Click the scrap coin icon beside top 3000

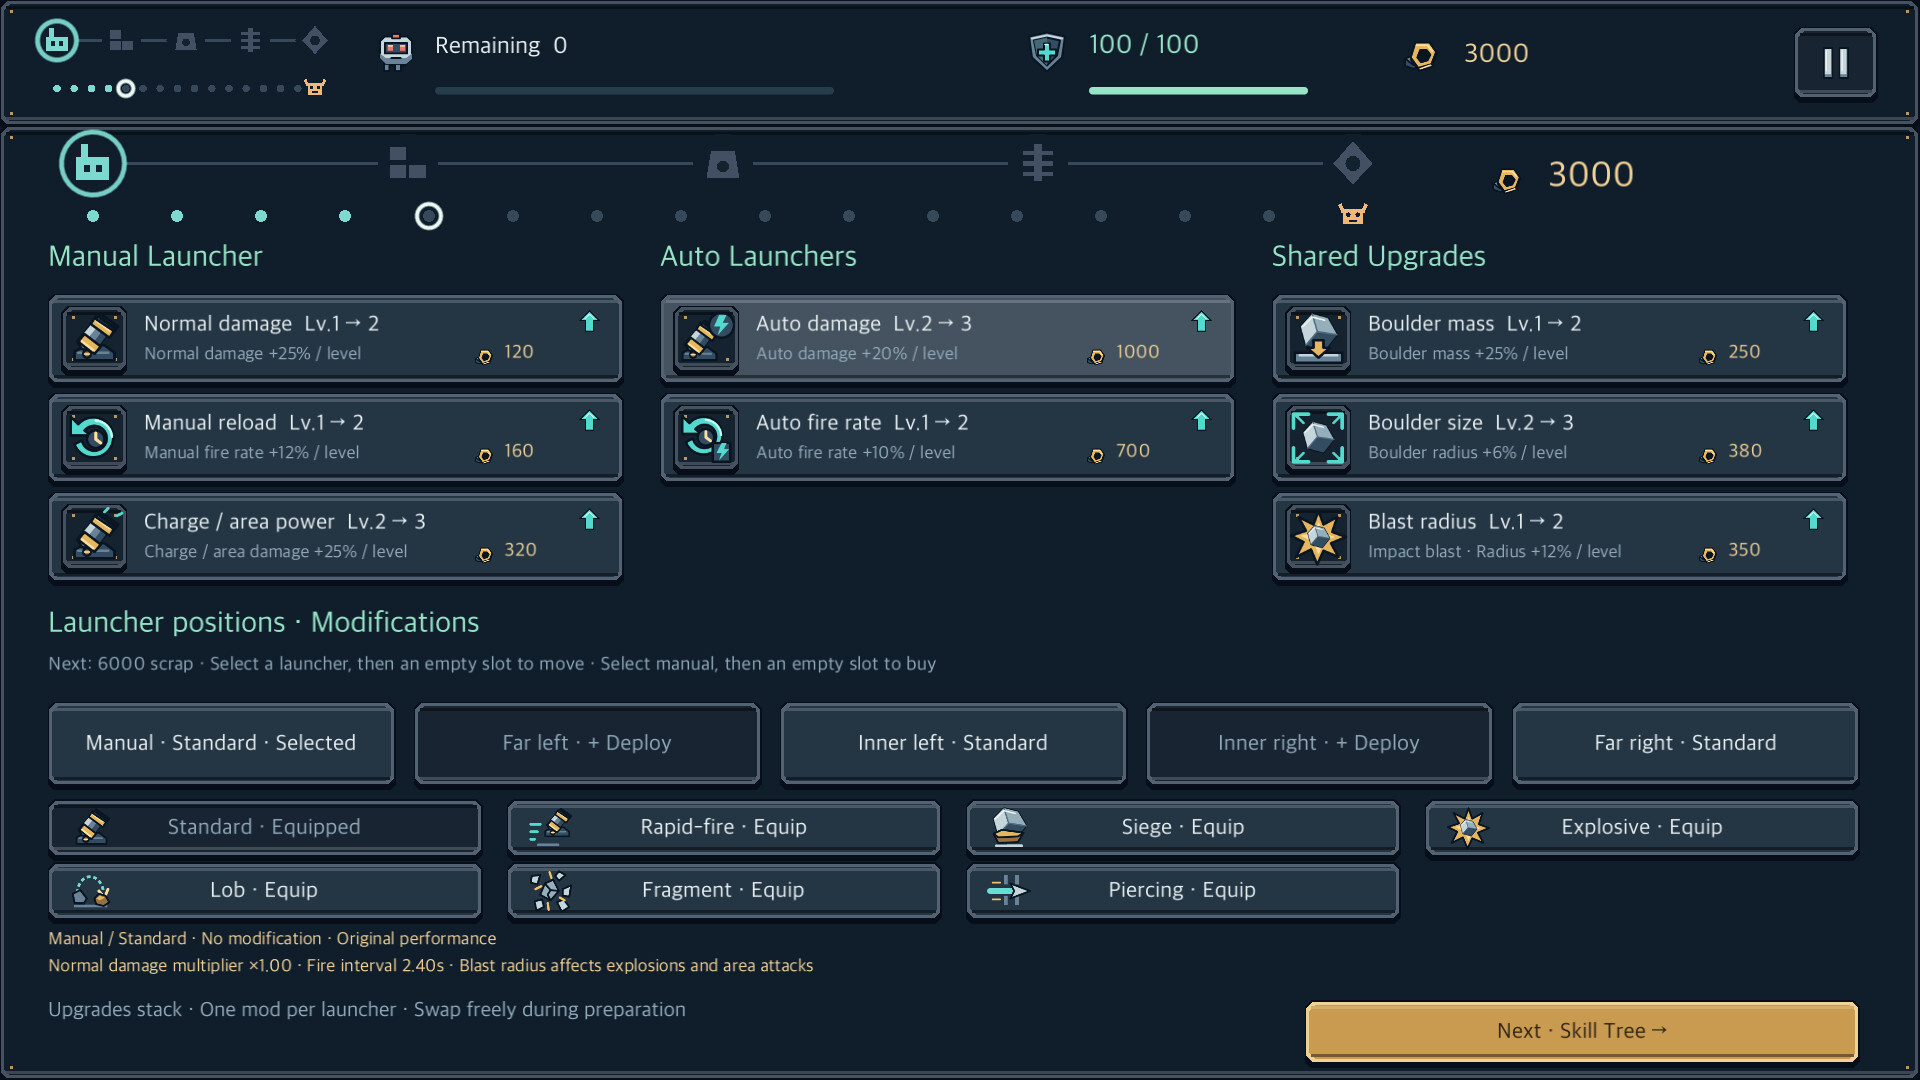coord(1421,55)
